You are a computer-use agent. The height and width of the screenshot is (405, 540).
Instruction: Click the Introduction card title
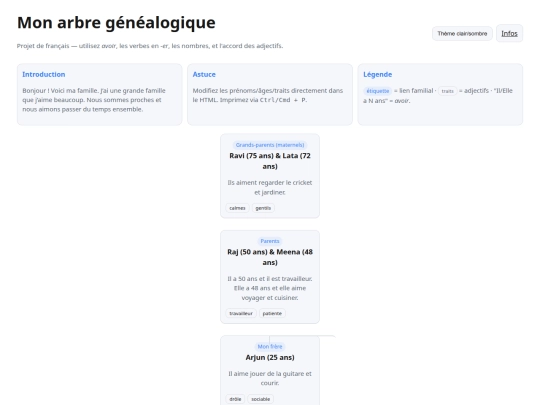coord(44,74)
